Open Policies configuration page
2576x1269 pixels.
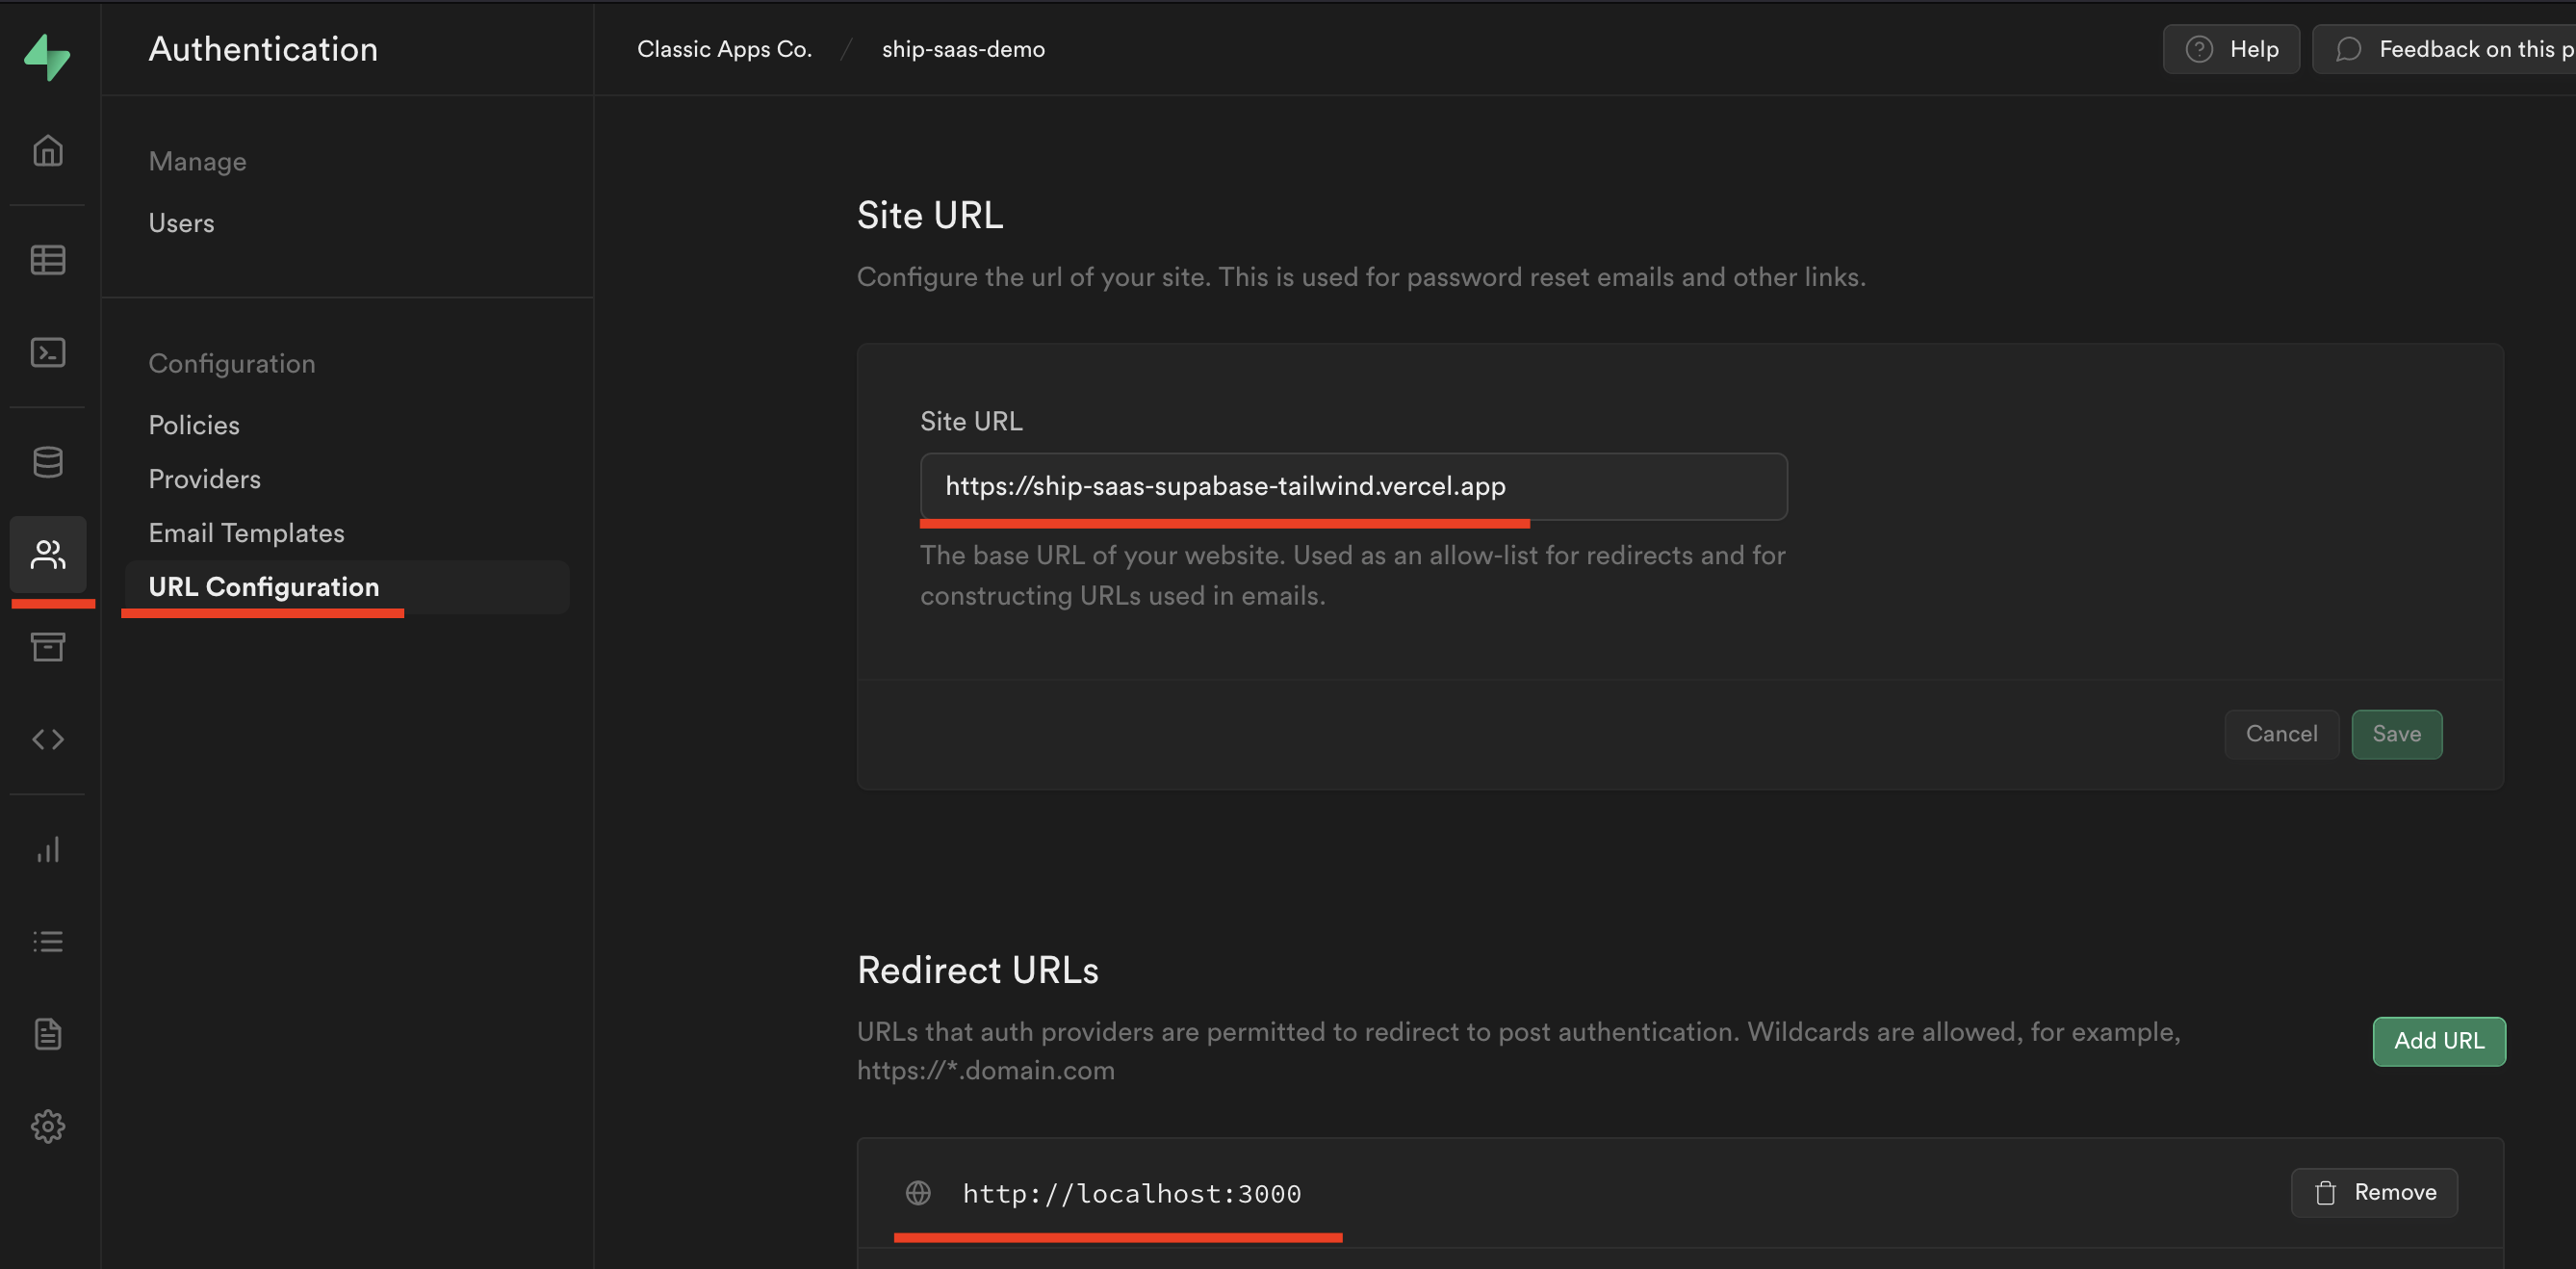tap(194, 425)
